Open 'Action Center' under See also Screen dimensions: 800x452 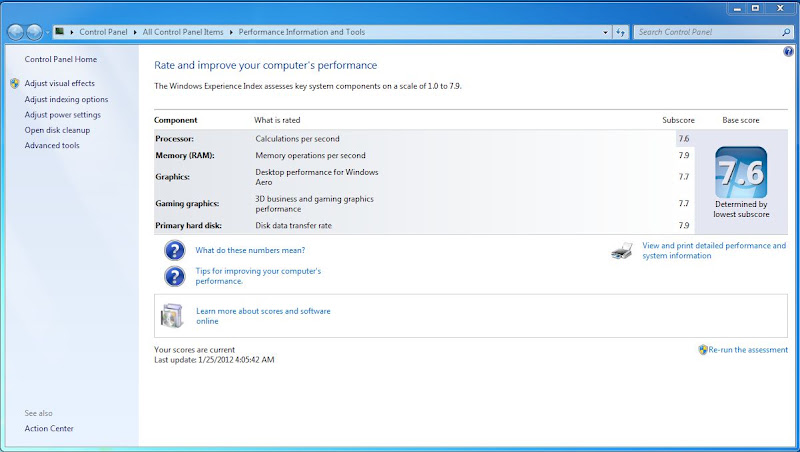coord(49,429)
